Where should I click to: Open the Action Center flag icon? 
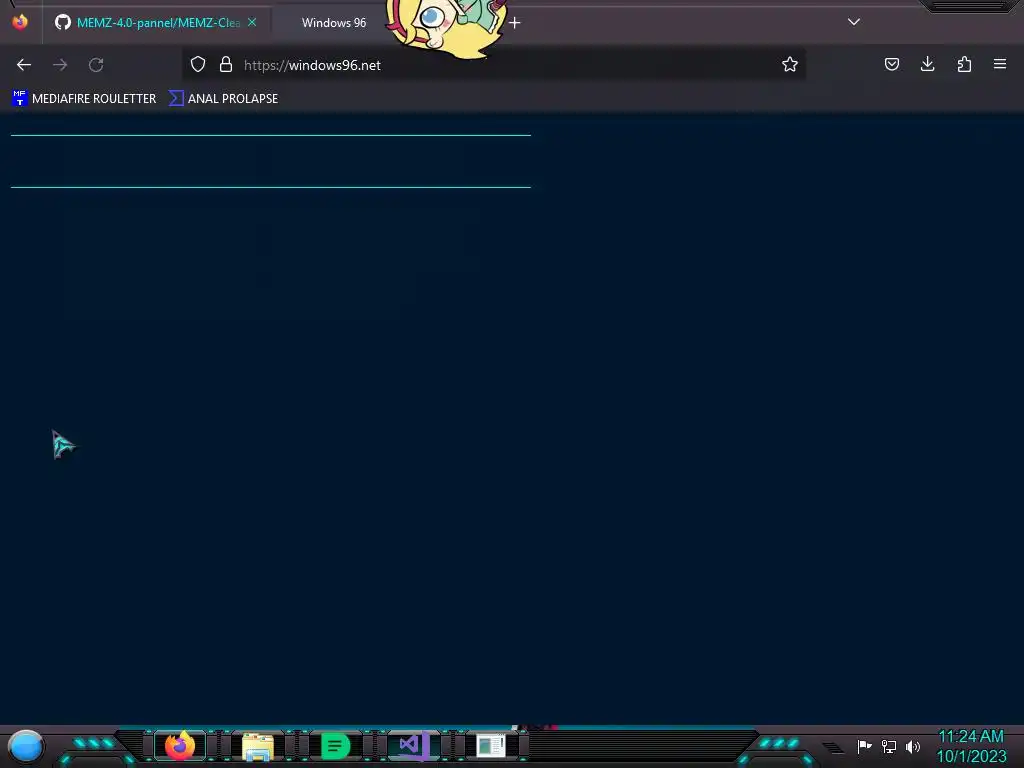coord(864,746)
